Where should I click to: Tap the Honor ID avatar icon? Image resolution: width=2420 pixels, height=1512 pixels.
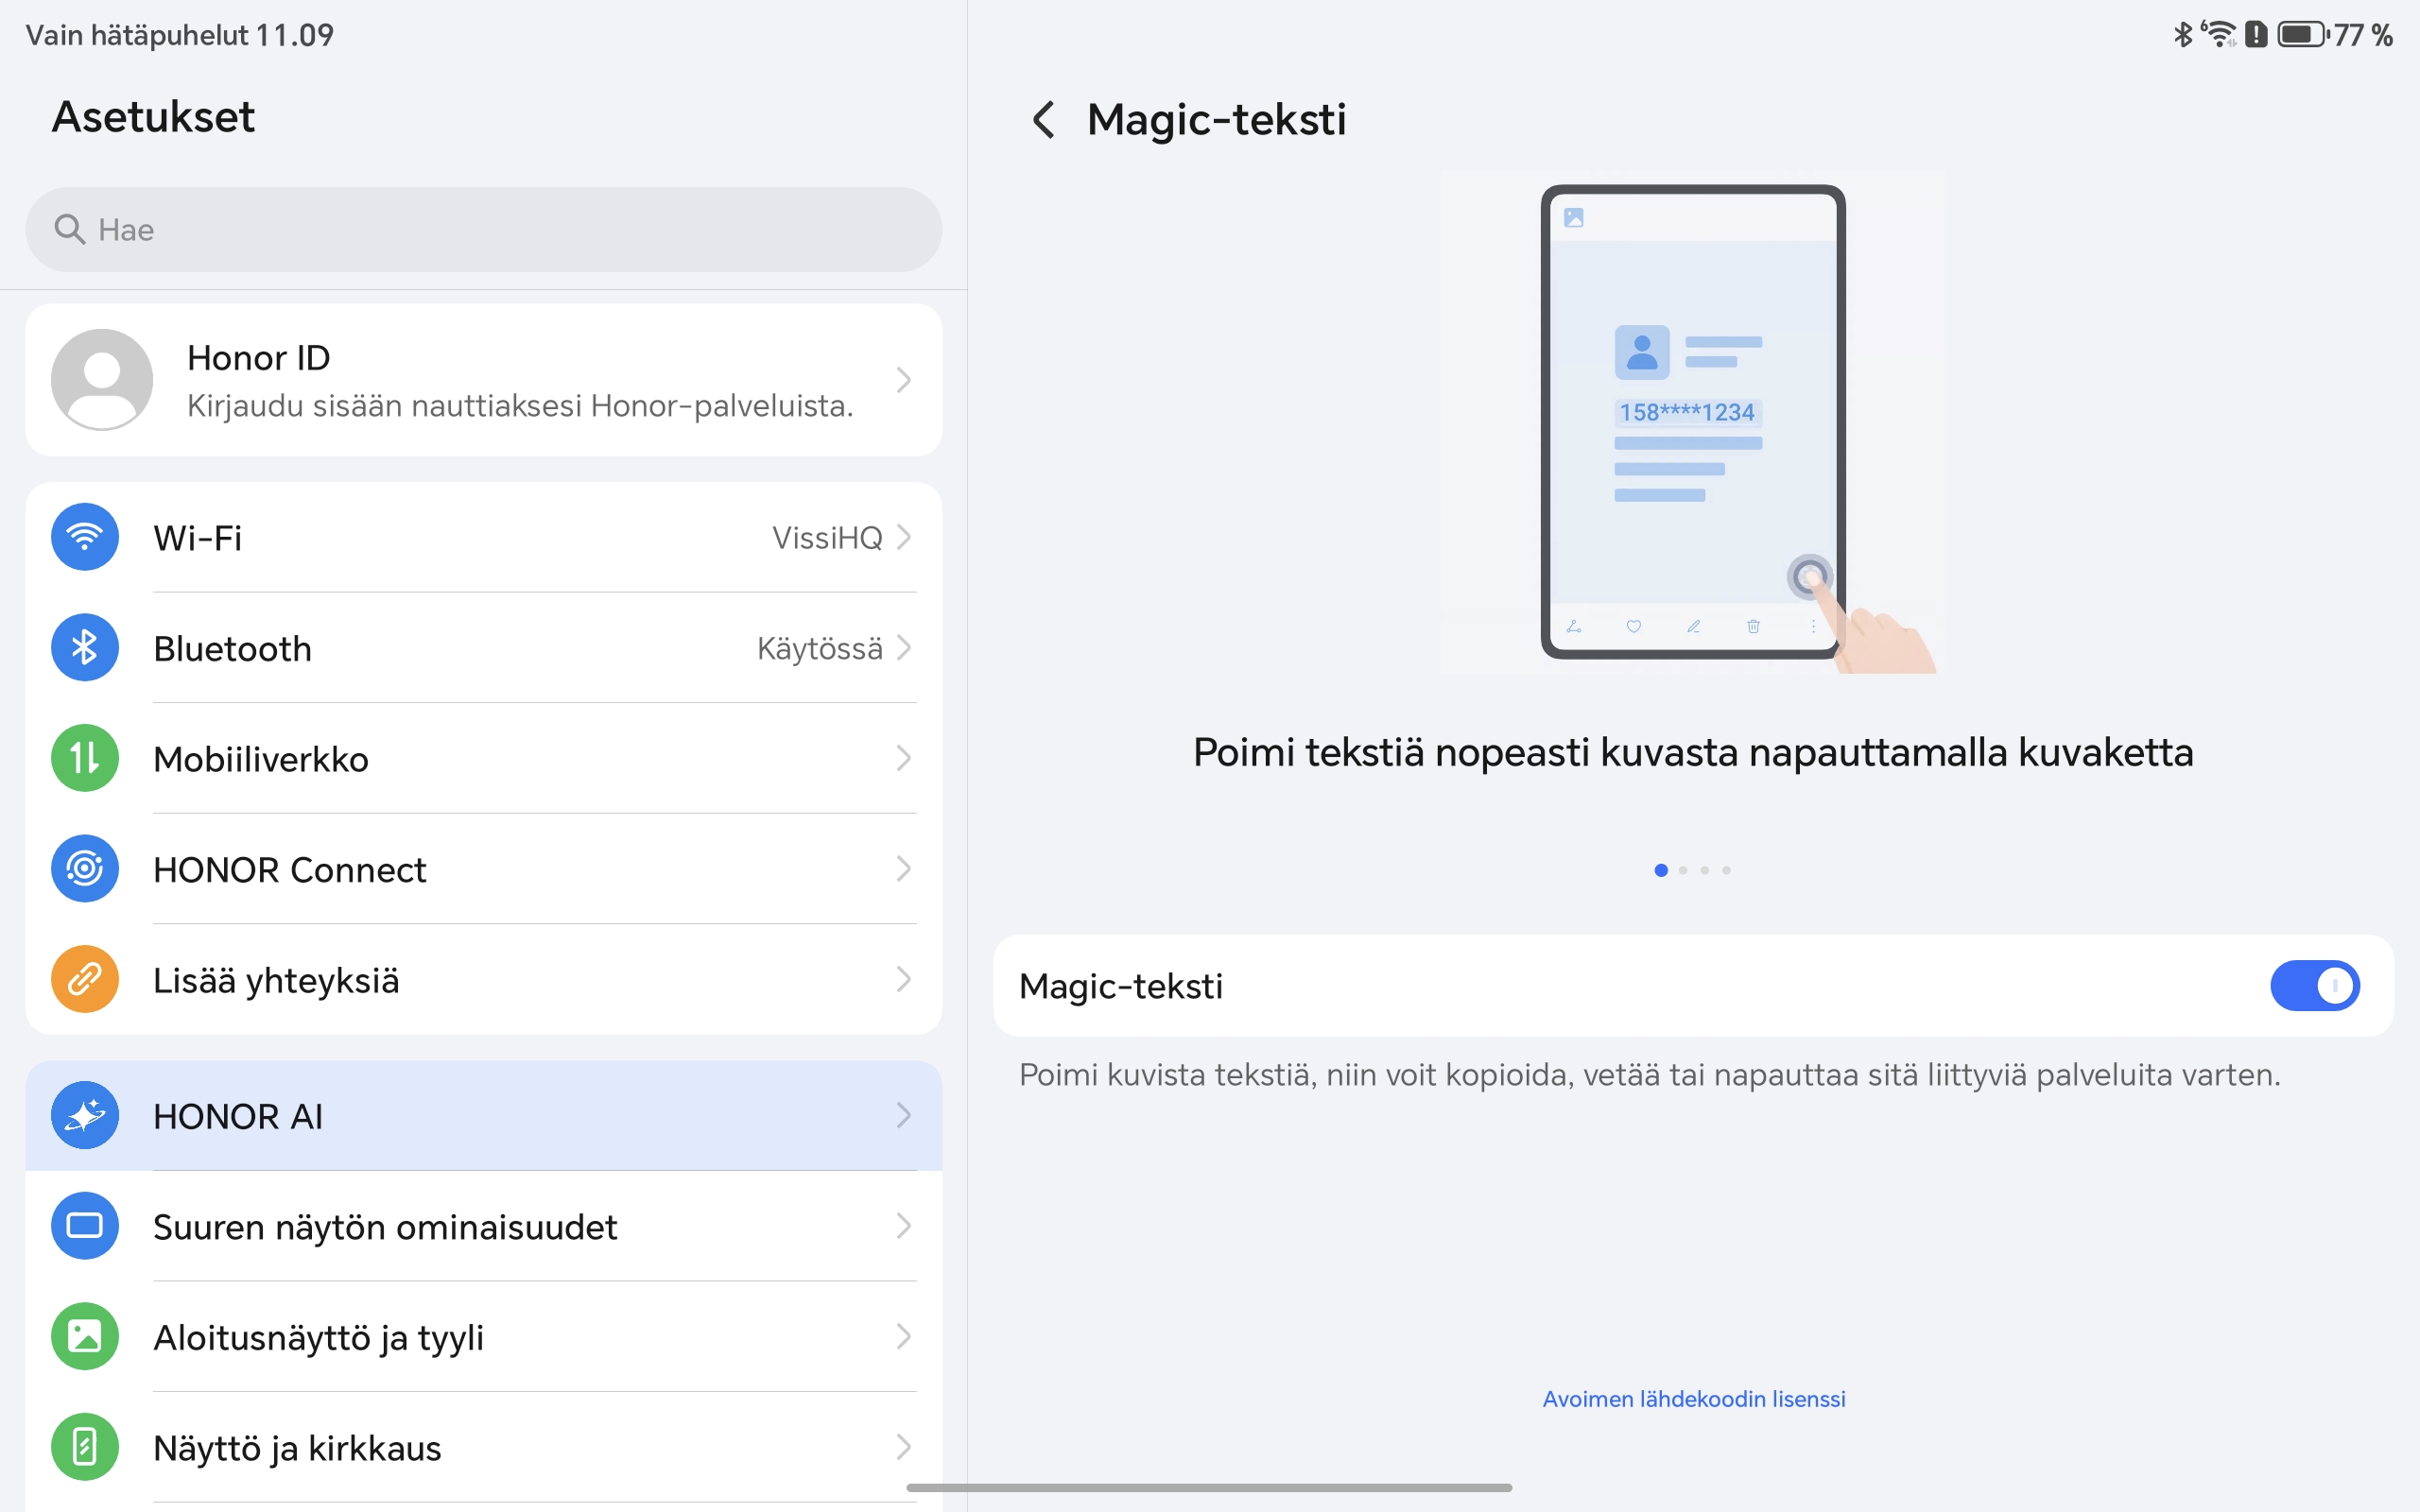[x=102, y=380]
